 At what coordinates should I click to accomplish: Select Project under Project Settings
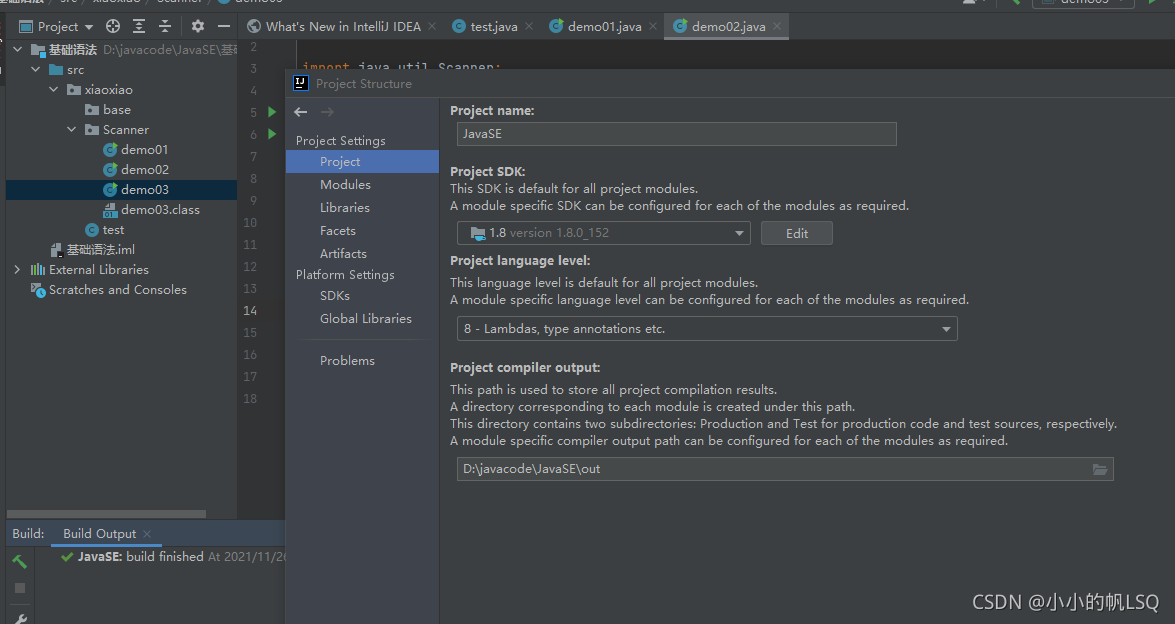[x=362, y=162]
